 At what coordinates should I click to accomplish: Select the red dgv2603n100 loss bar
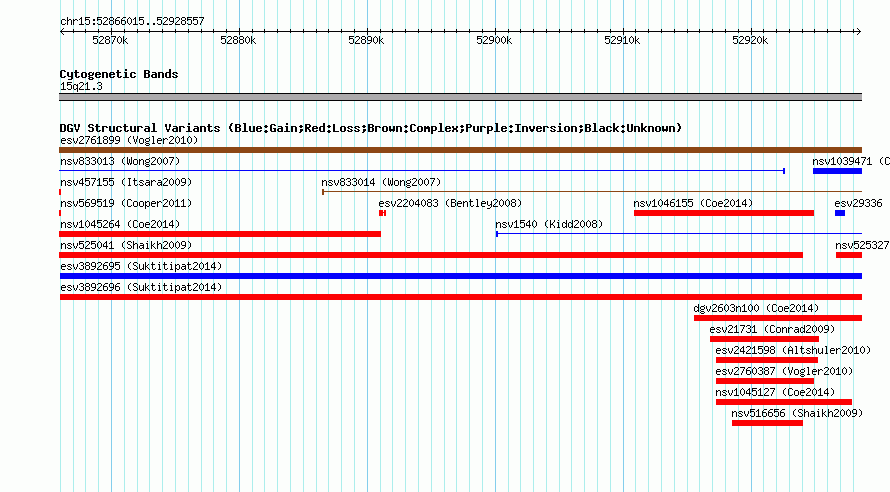click(778, 318)
